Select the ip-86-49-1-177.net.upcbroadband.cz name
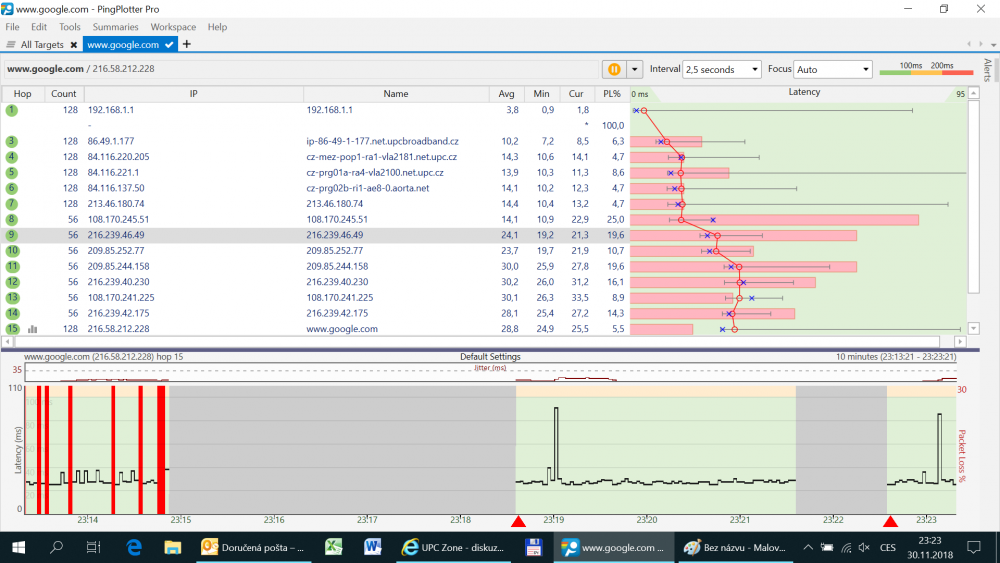The image size is (1000, 563). pyautogui.click(x=382, y=141)
